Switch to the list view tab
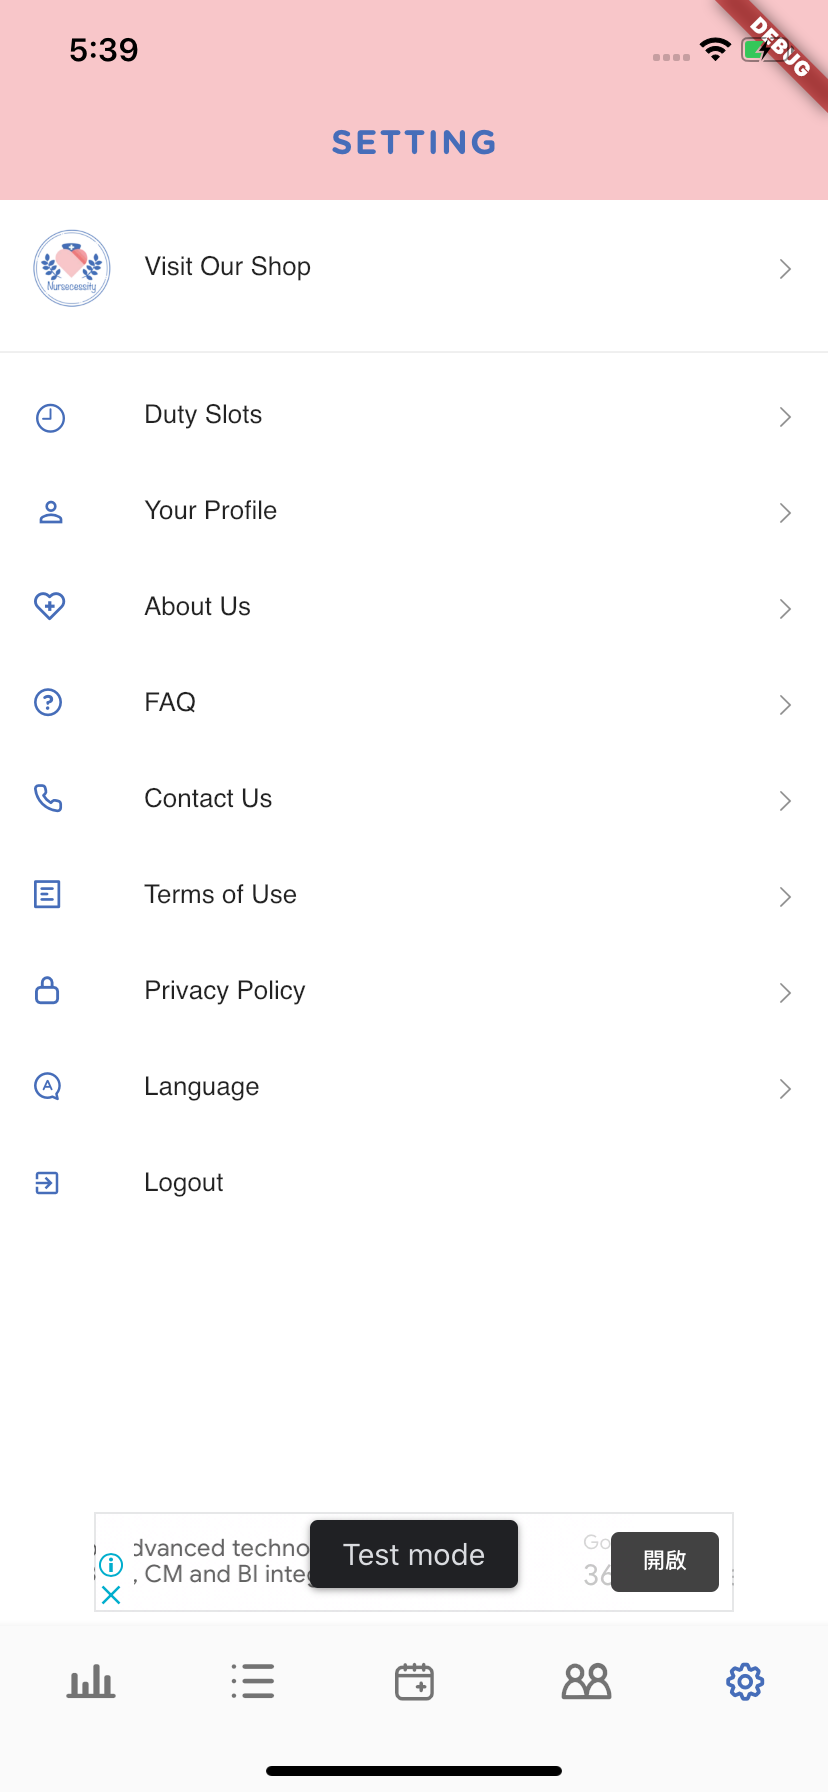Image resolution: width=828 pixels, height=1792 pixels. click(252, 1682)
